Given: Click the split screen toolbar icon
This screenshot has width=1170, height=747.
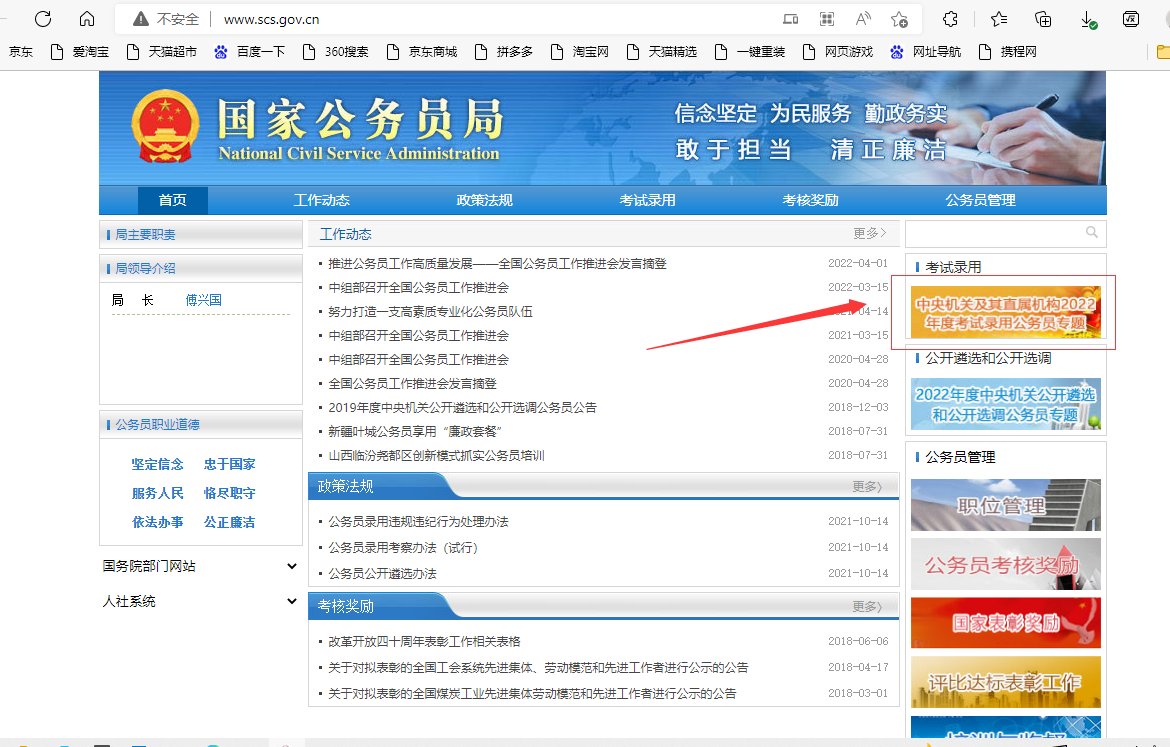Looking at the screenshot, I should point(790,18).
